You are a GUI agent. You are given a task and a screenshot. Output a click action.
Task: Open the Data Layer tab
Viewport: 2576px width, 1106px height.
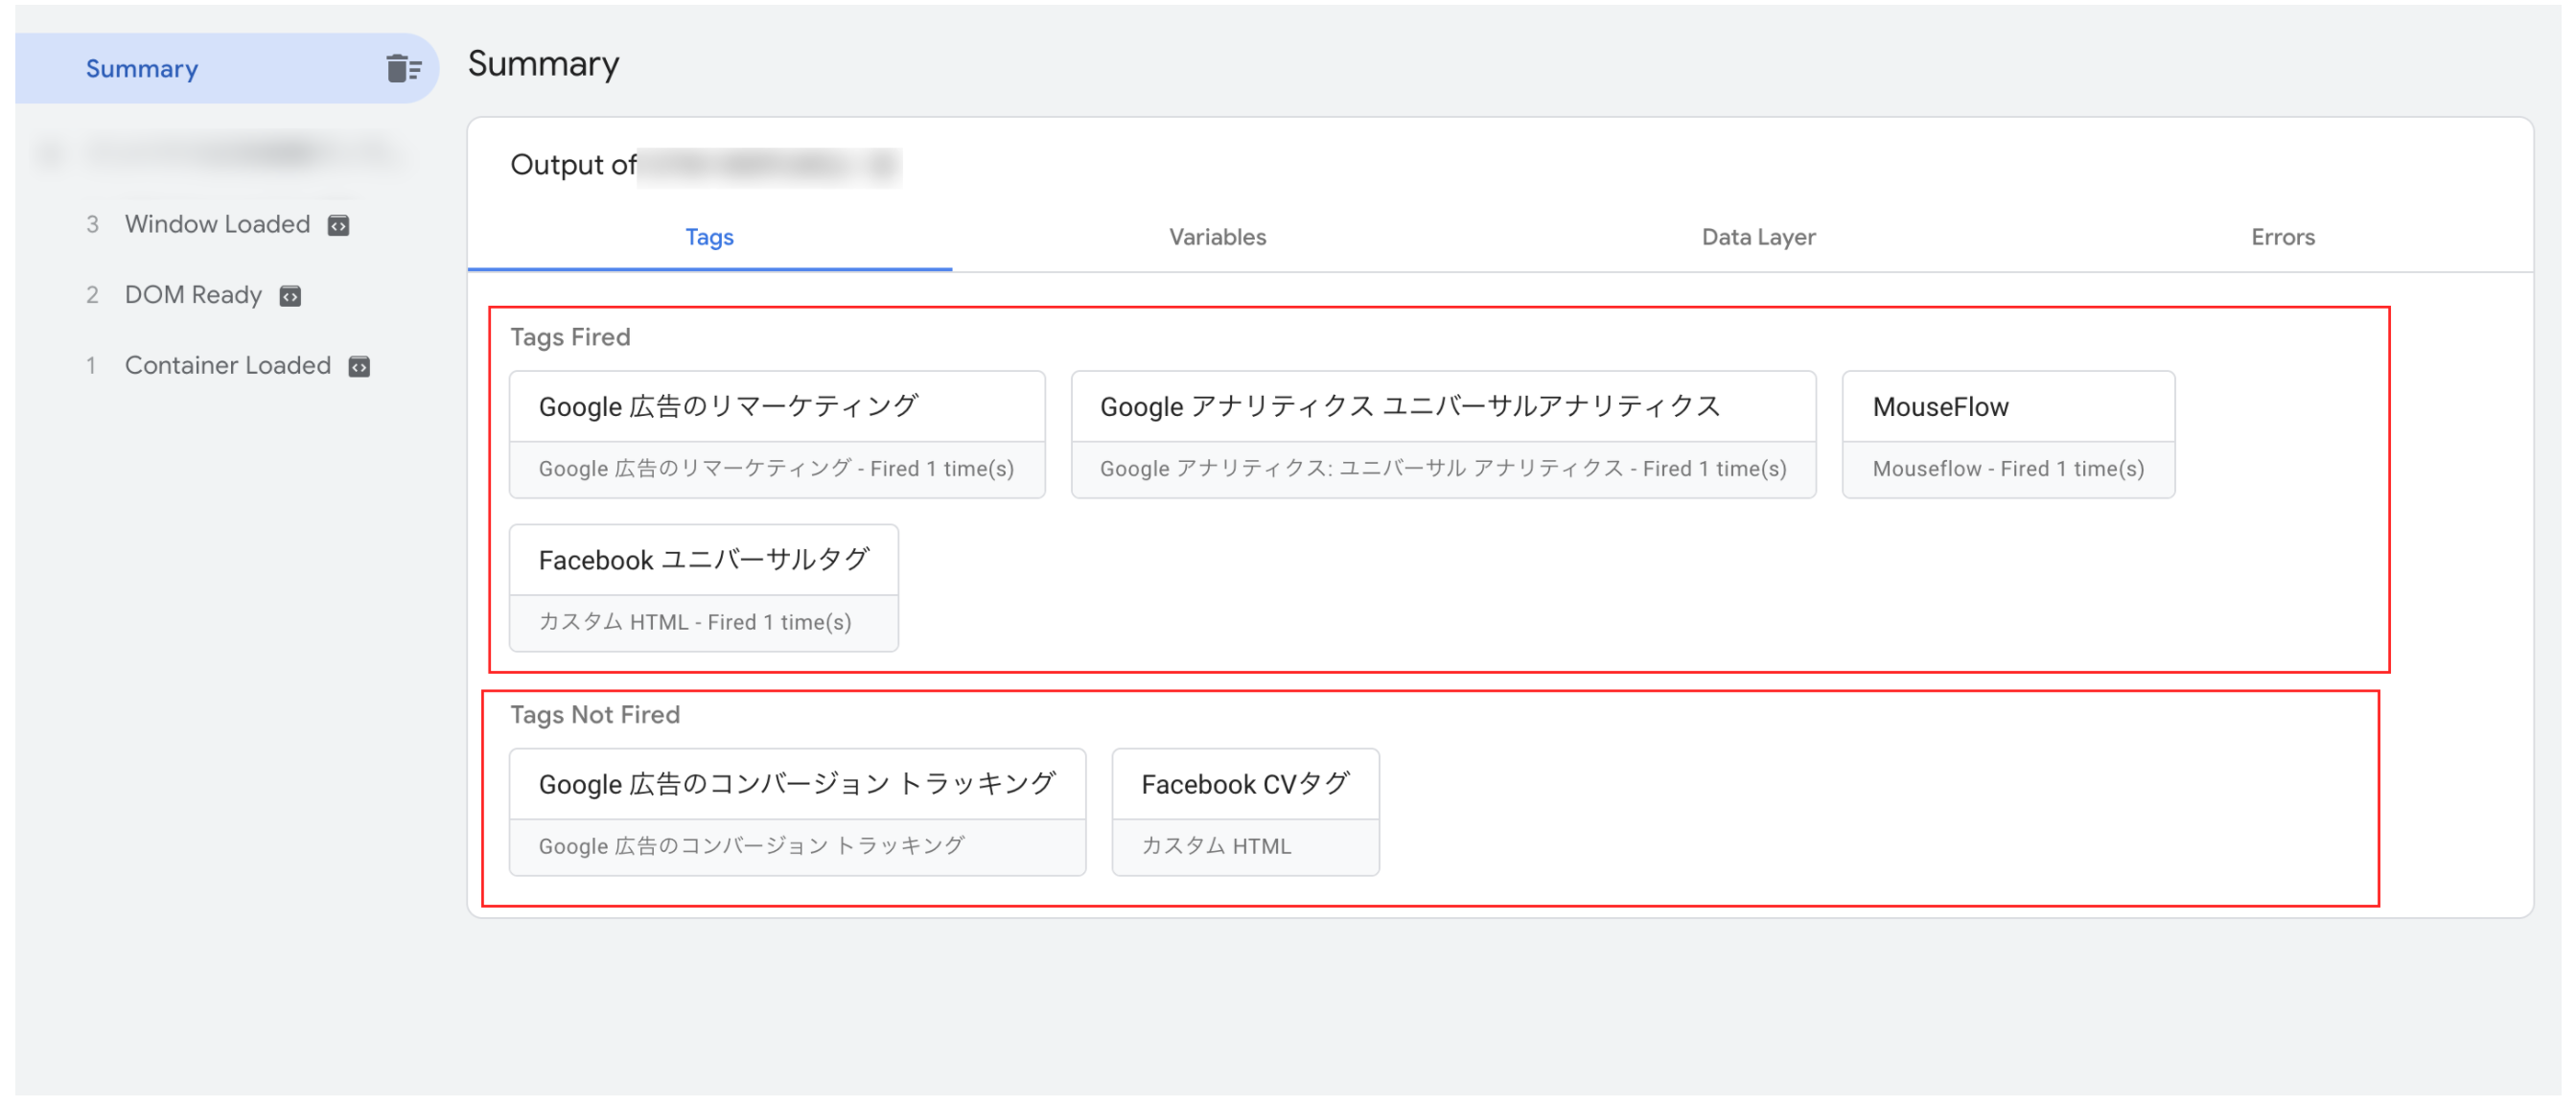pos(1757,237)
